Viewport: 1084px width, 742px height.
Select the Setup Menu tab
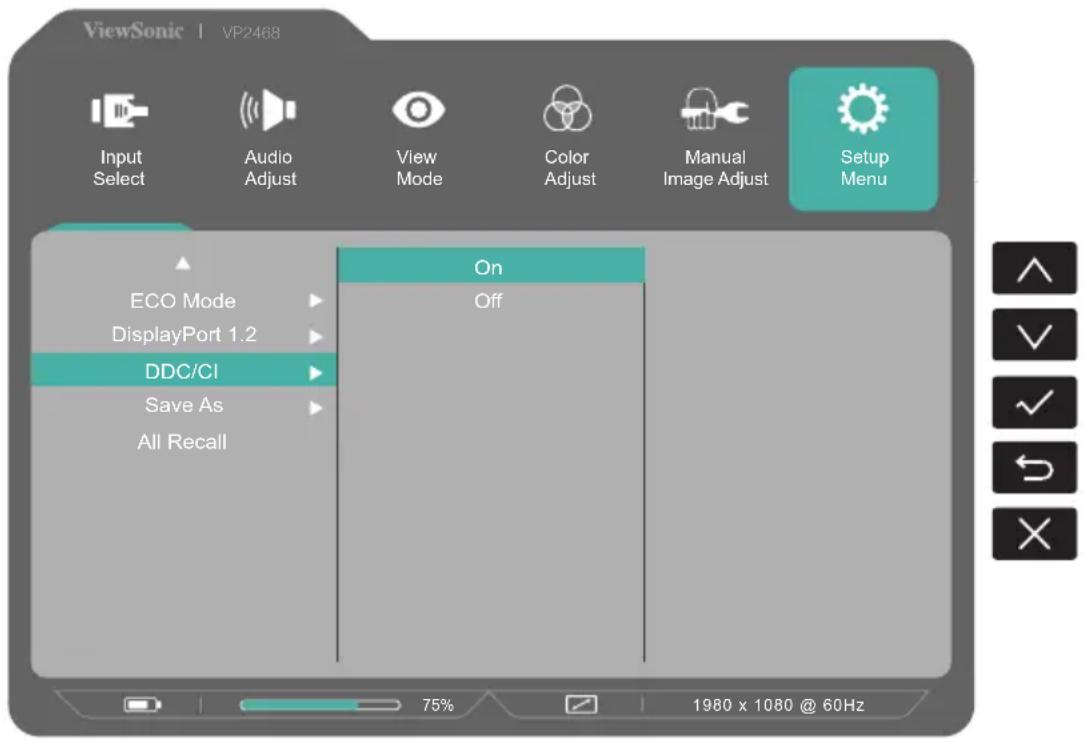(863, 138)
